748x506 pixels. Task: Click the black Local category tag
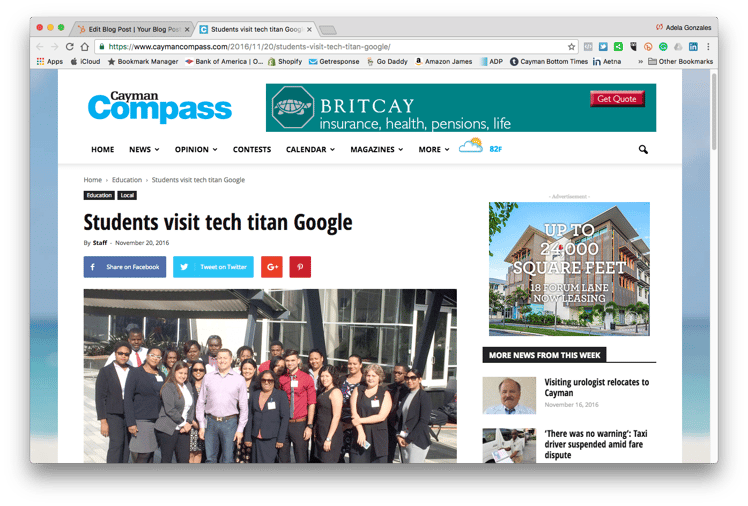tap(127, 196)
